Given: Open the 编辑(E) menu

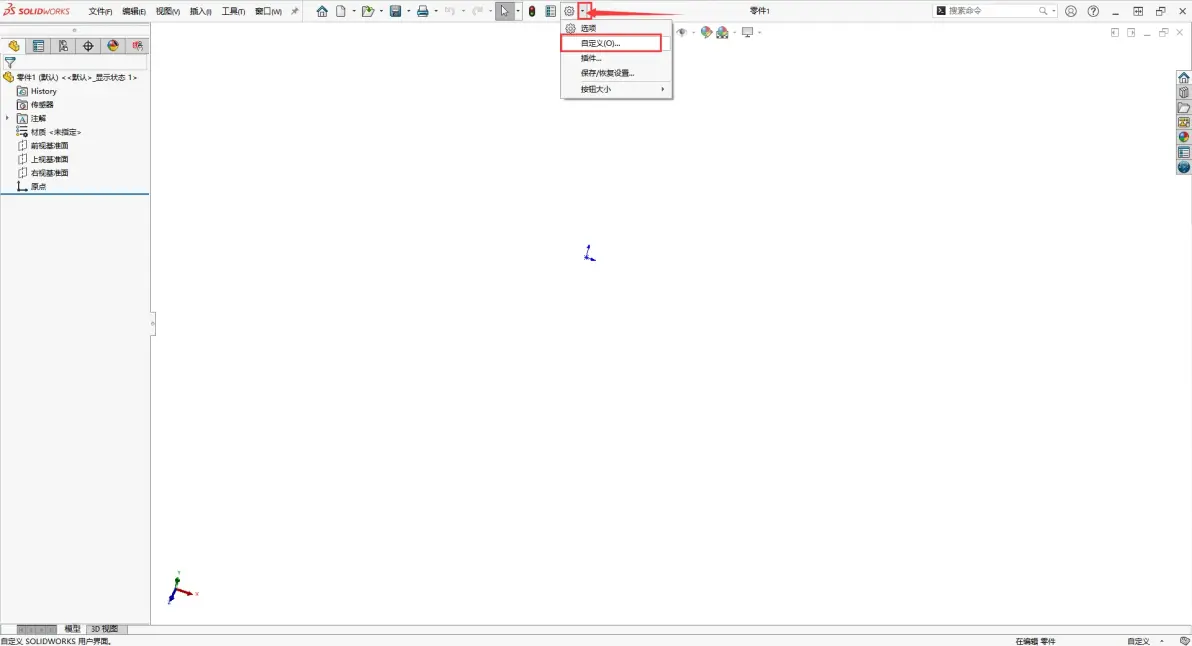Looking at the screenshot, I should coord(134,11).
